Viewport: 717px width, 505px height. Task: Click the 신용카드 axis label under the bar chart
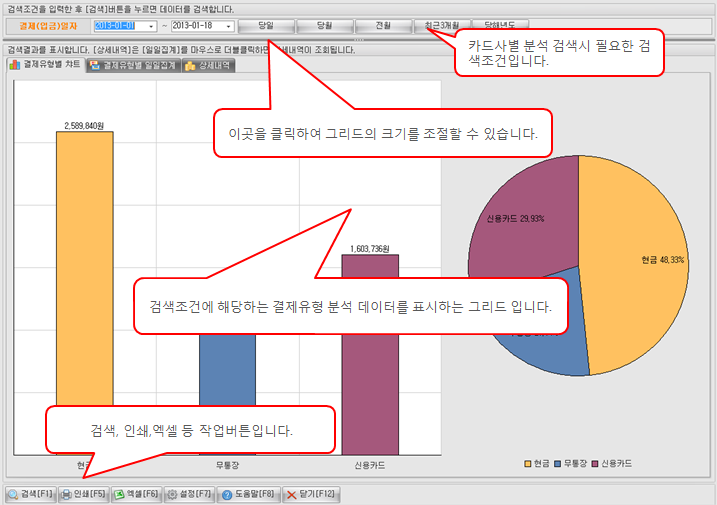coord(370,465)
